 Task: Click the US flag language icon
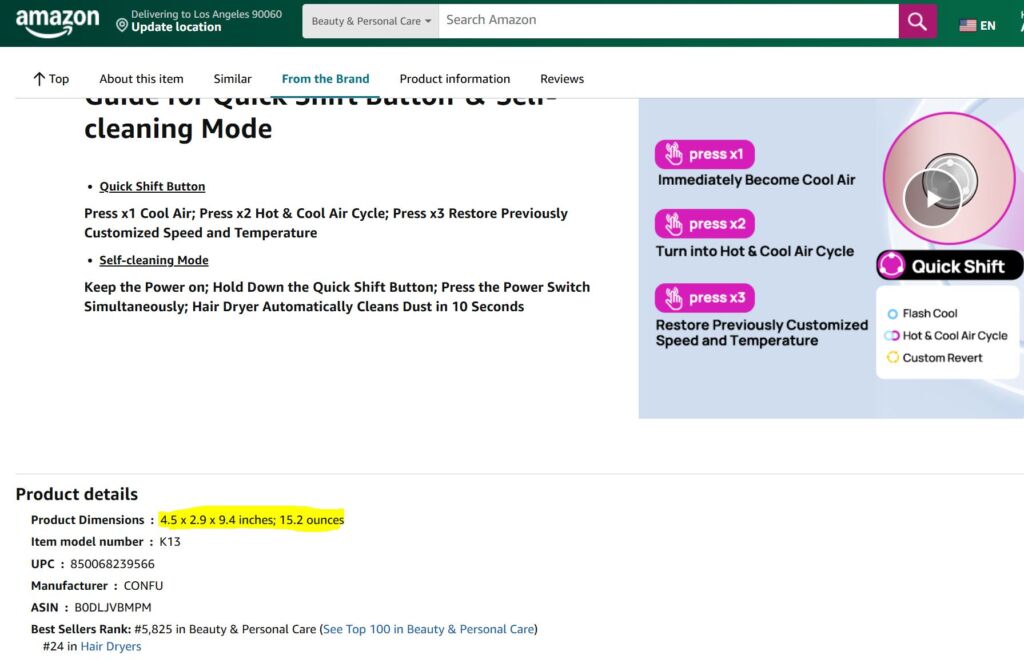(967, 26)
